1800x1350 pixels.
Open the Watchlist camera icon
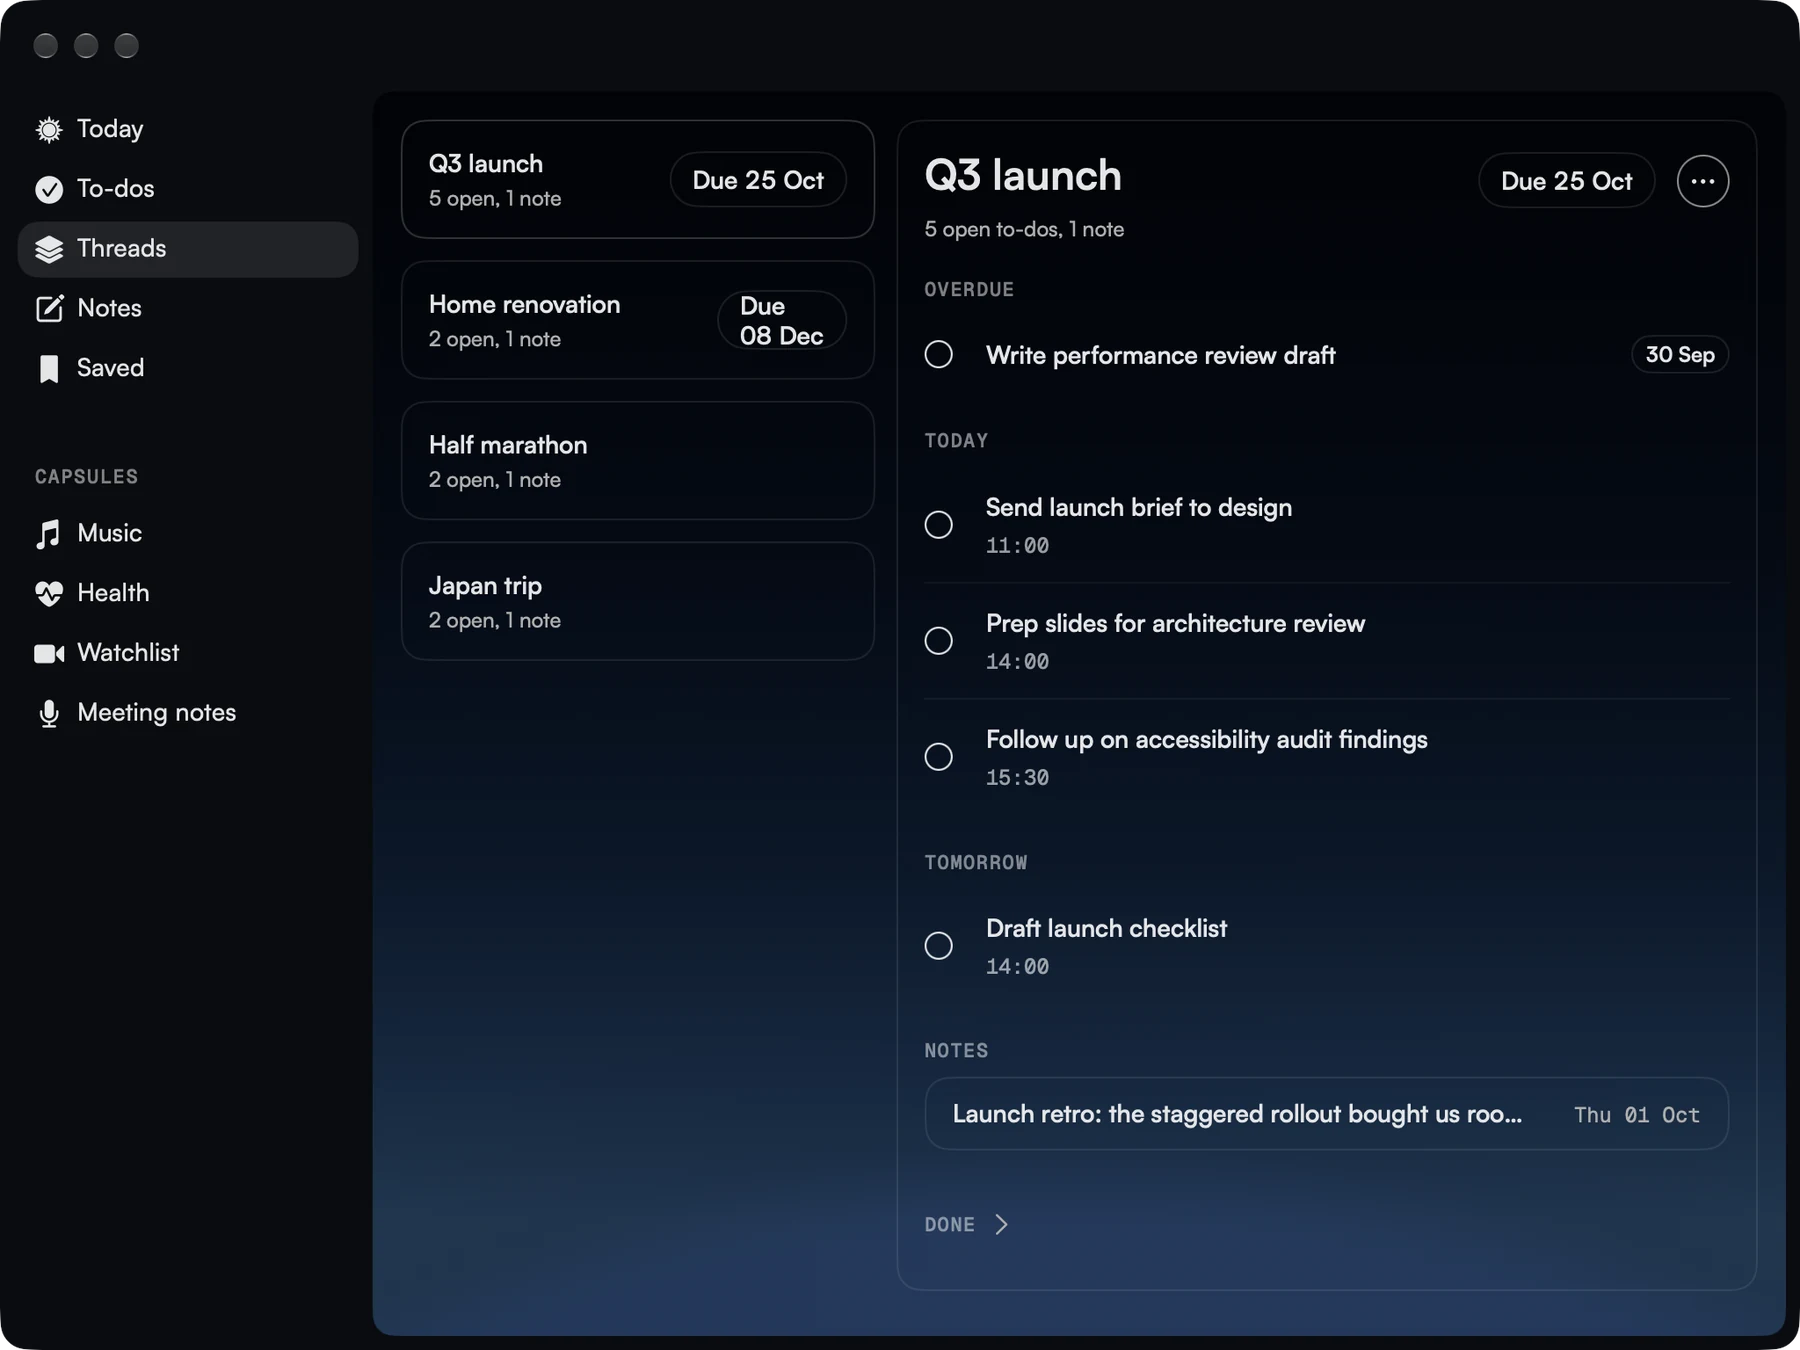pos(48,653)
